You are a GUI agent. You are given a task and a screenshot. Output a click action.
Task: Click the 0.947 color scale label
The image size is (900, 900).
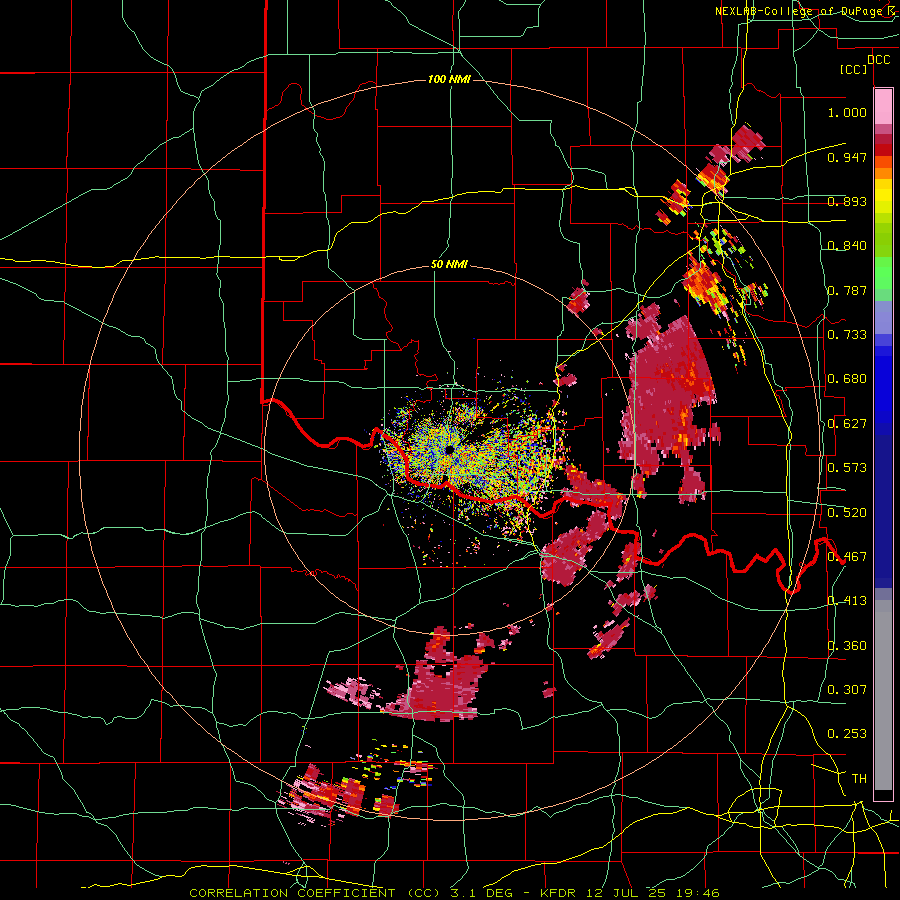pos(847,157)
